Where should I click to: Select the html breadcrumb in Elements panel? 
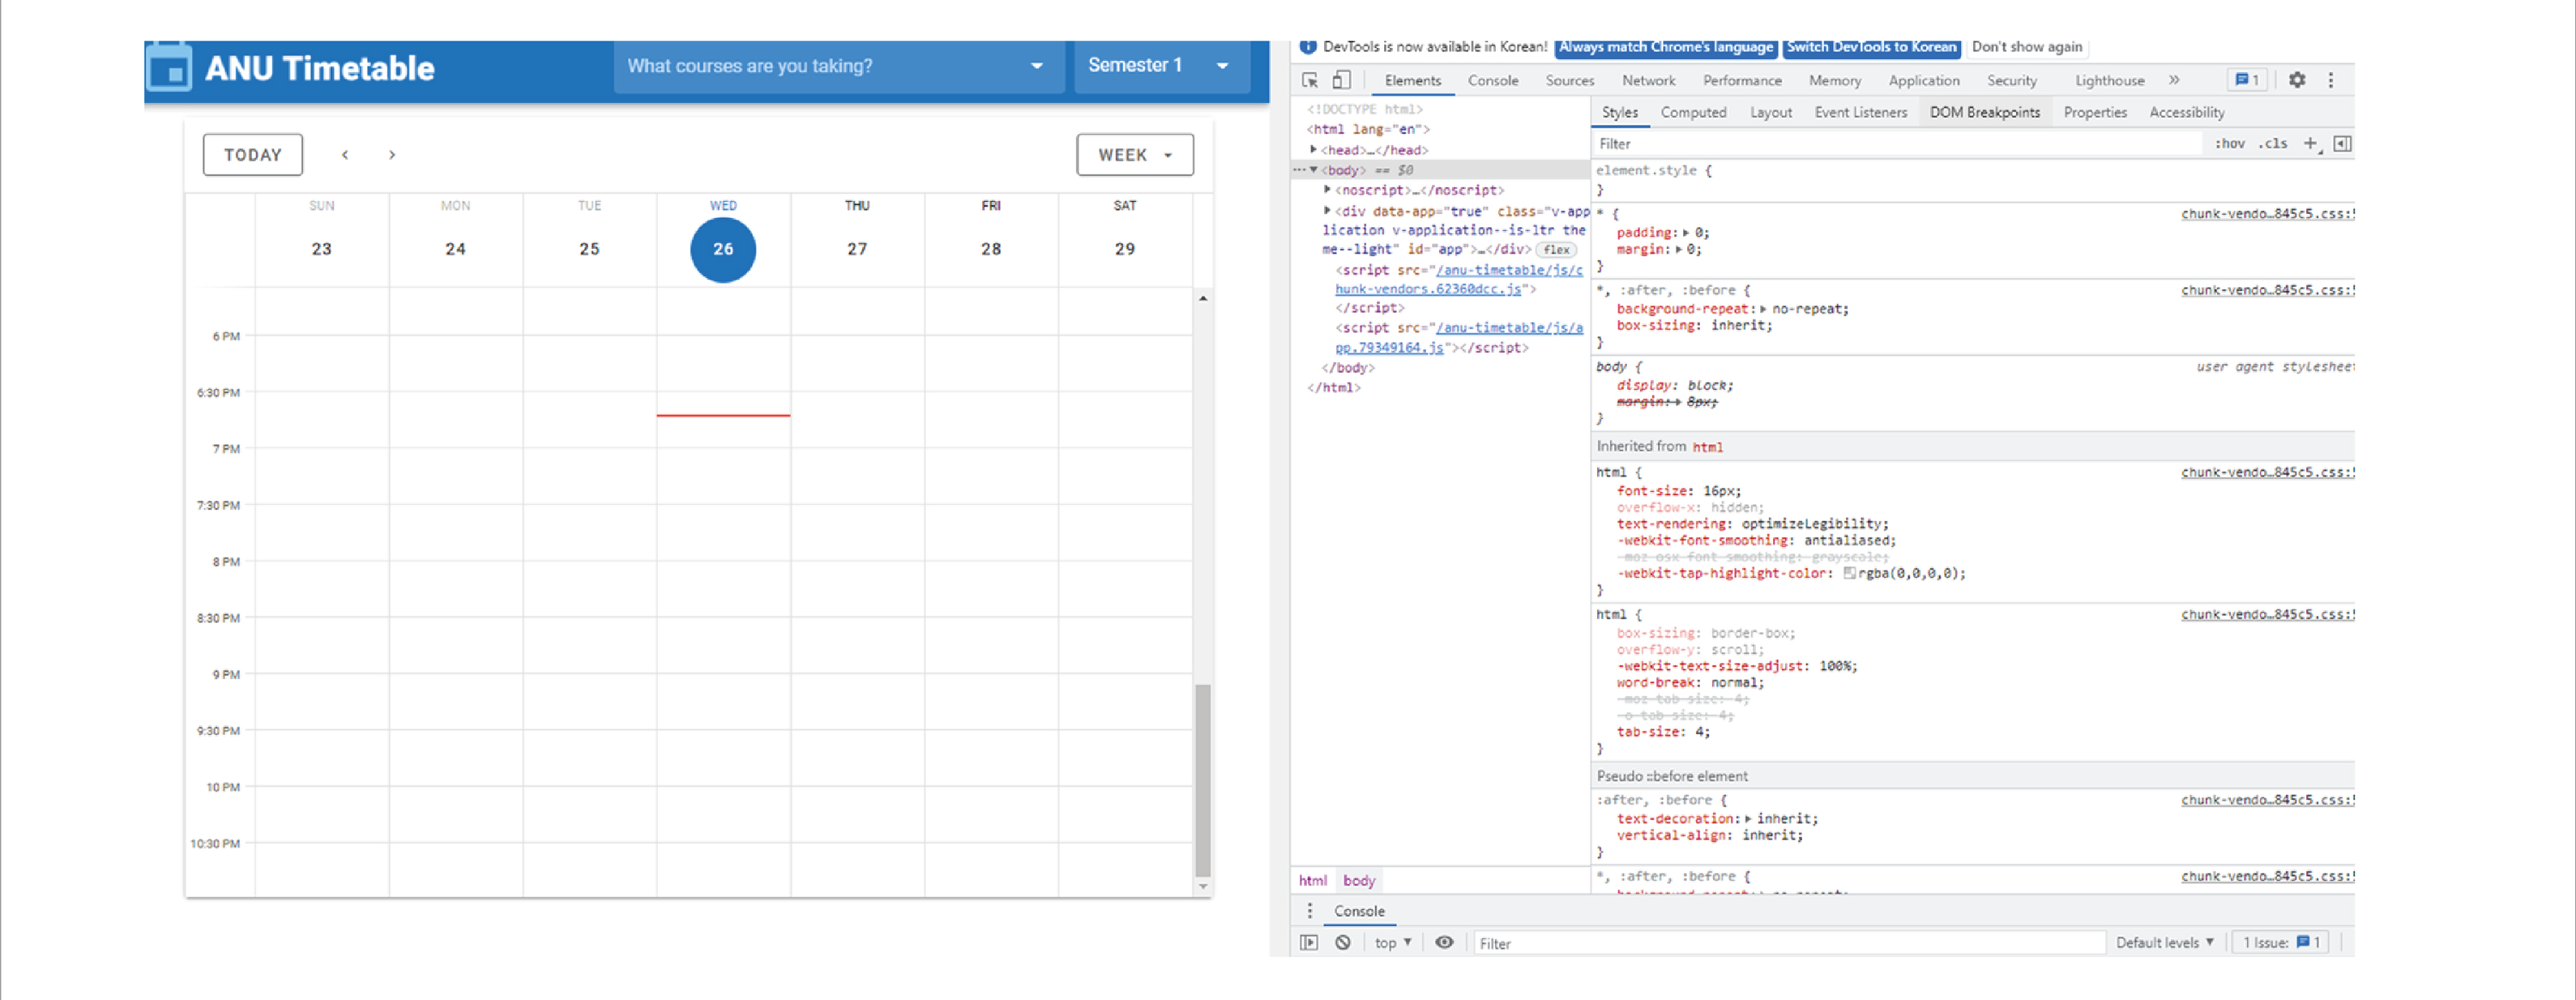pyautogui.click(x=1312, y=880)
